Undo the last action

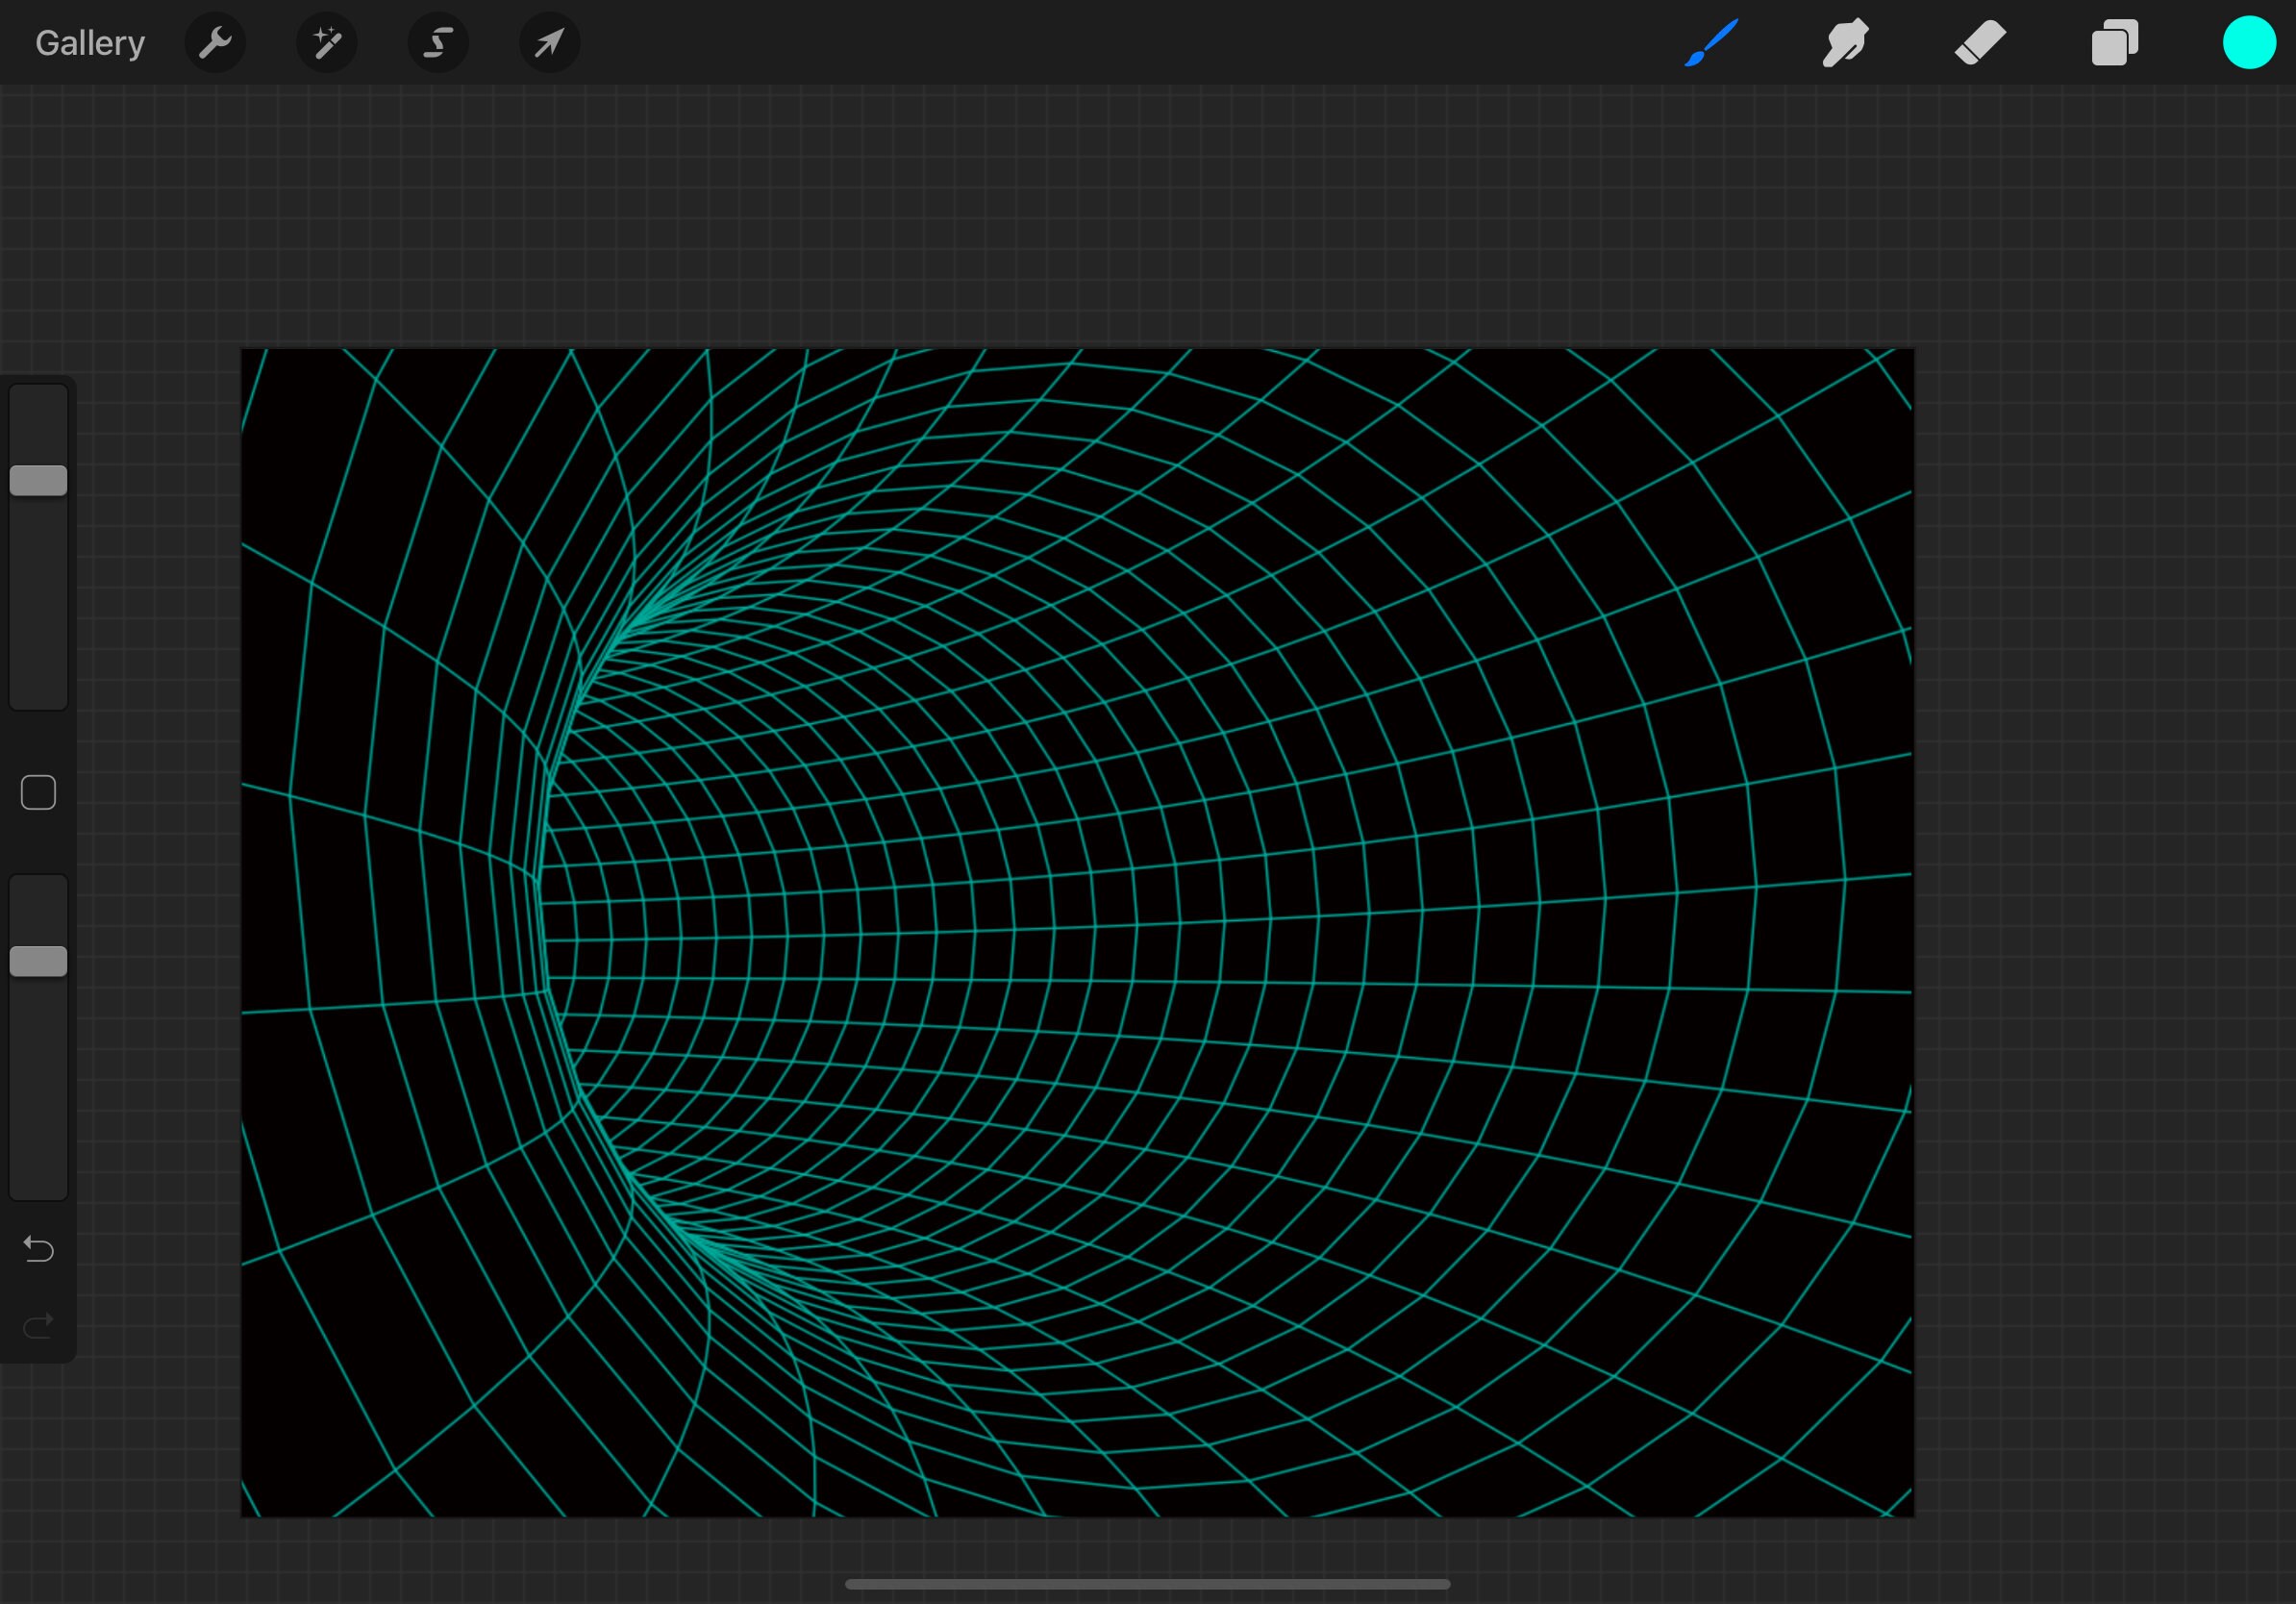38,1248
